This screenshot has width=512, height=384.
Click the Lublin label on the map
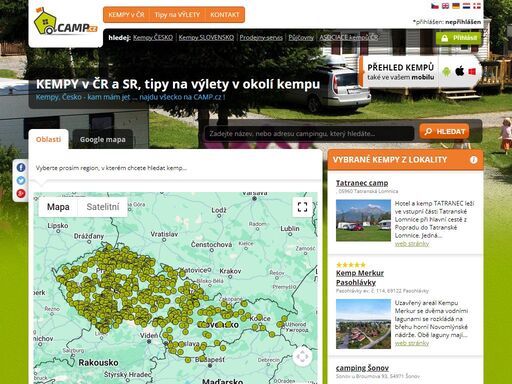pyautogui.click(x=290, y=229)
